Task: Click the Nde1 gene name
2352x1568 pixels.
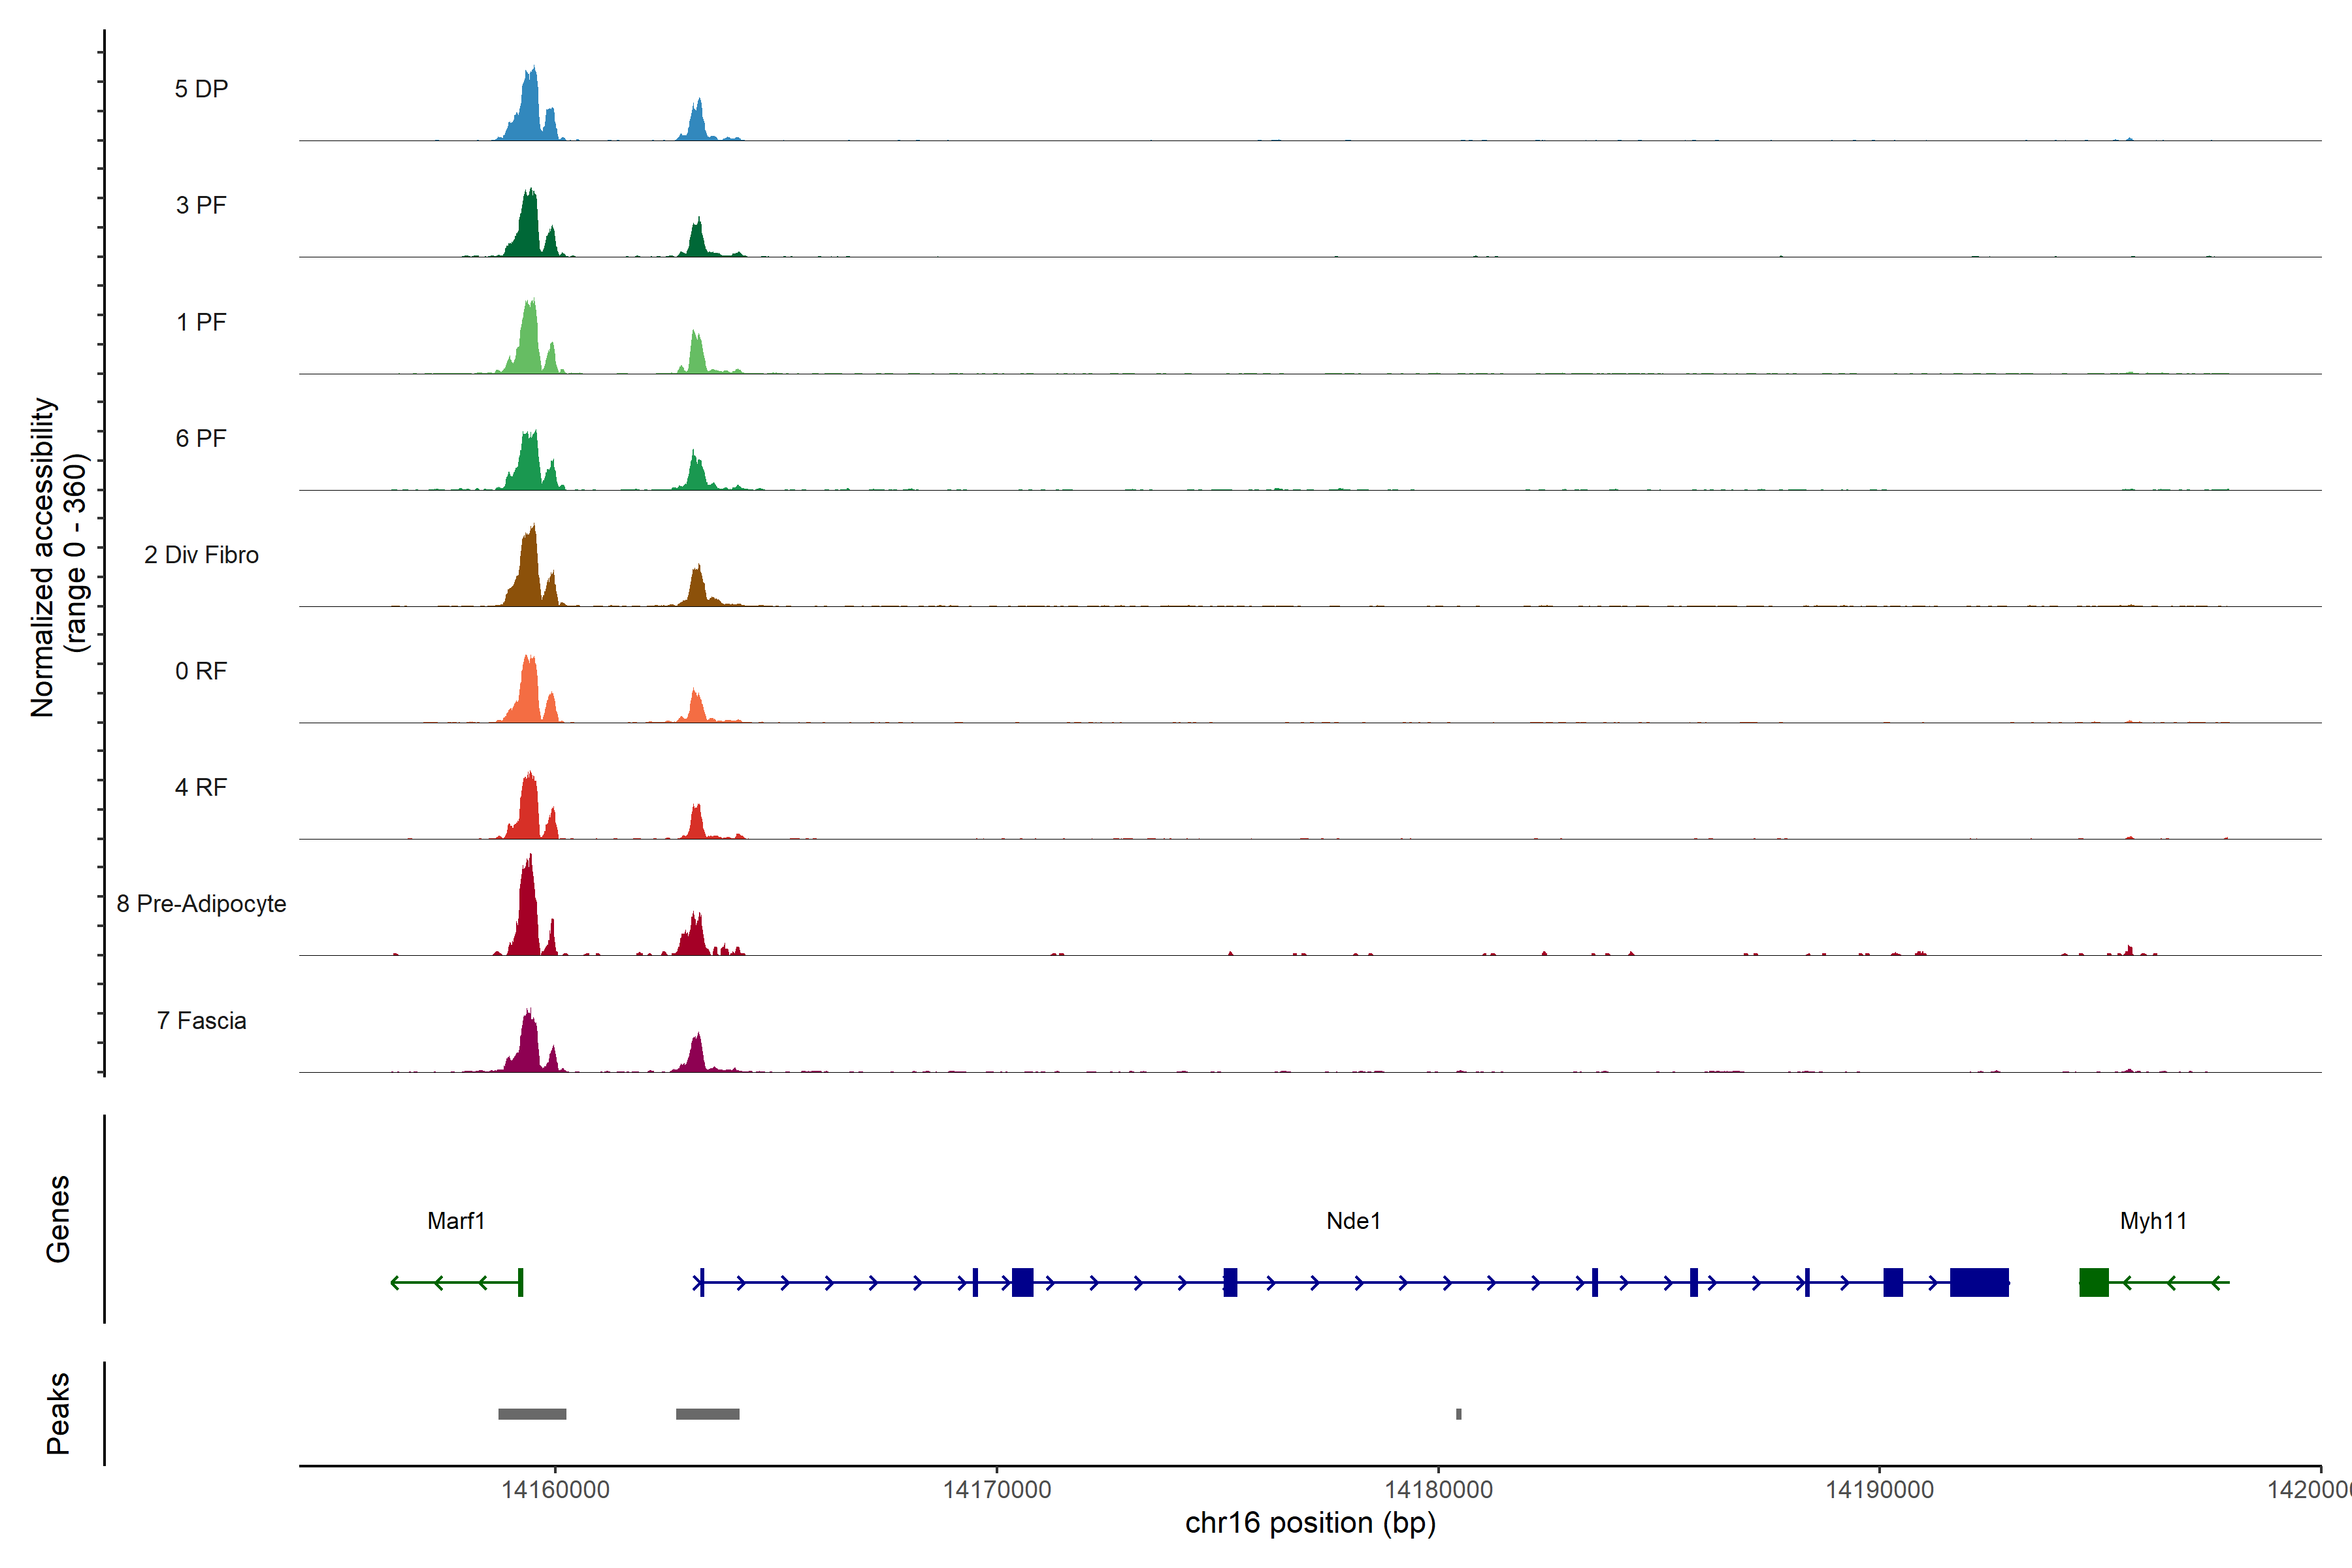Action: tap(1353, 1221)
